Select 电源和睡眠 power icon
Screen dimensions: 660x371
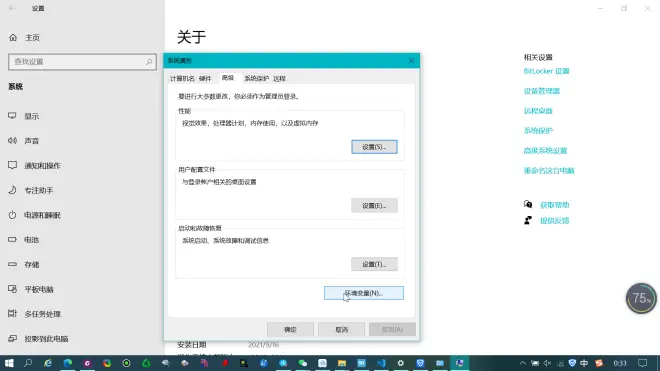tap(12, 215)
